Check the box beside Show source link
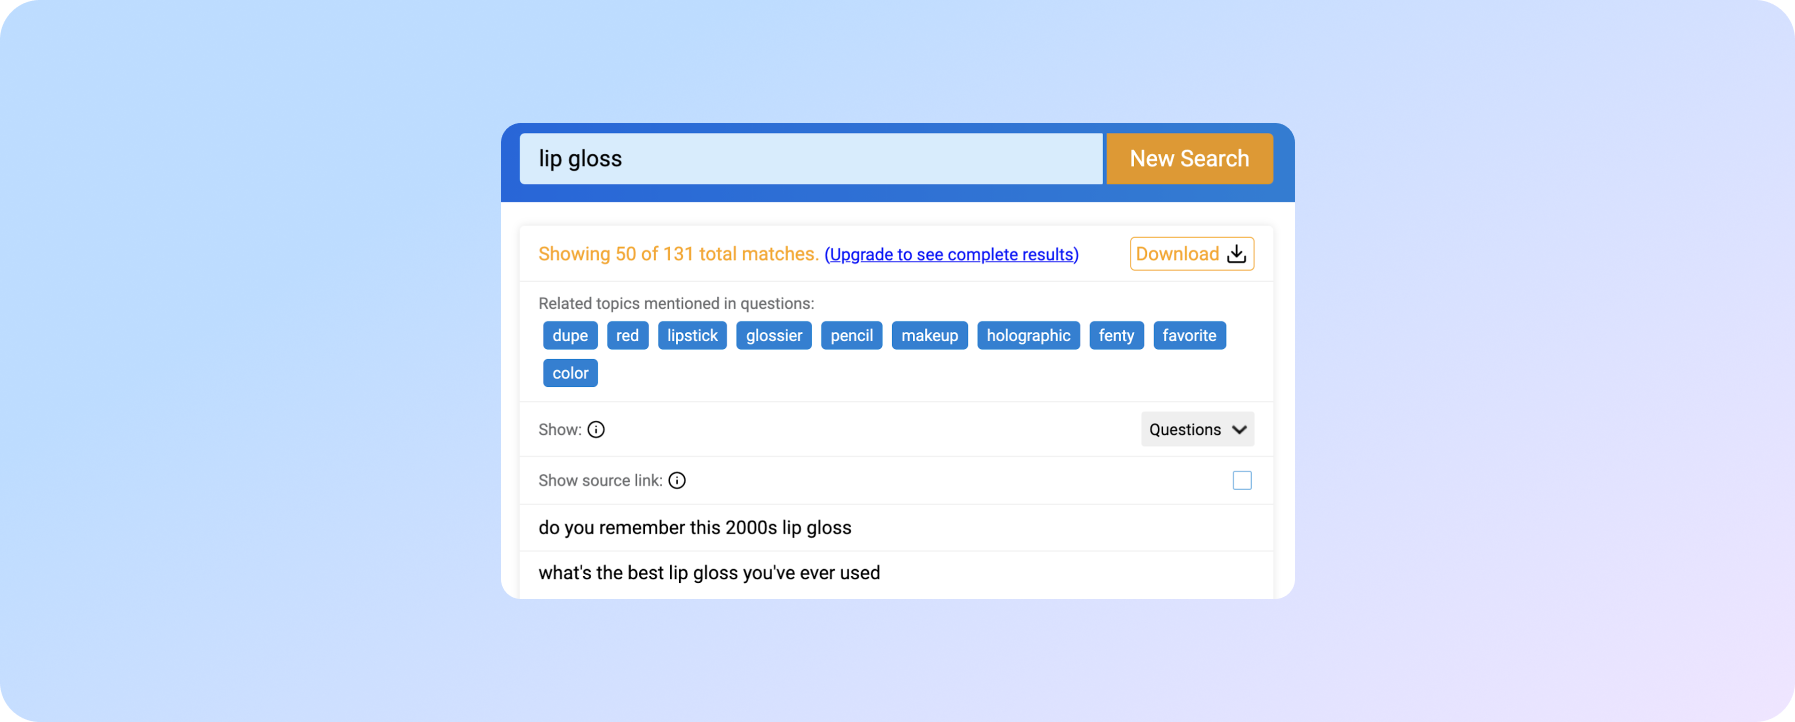 coord(1242,480)
